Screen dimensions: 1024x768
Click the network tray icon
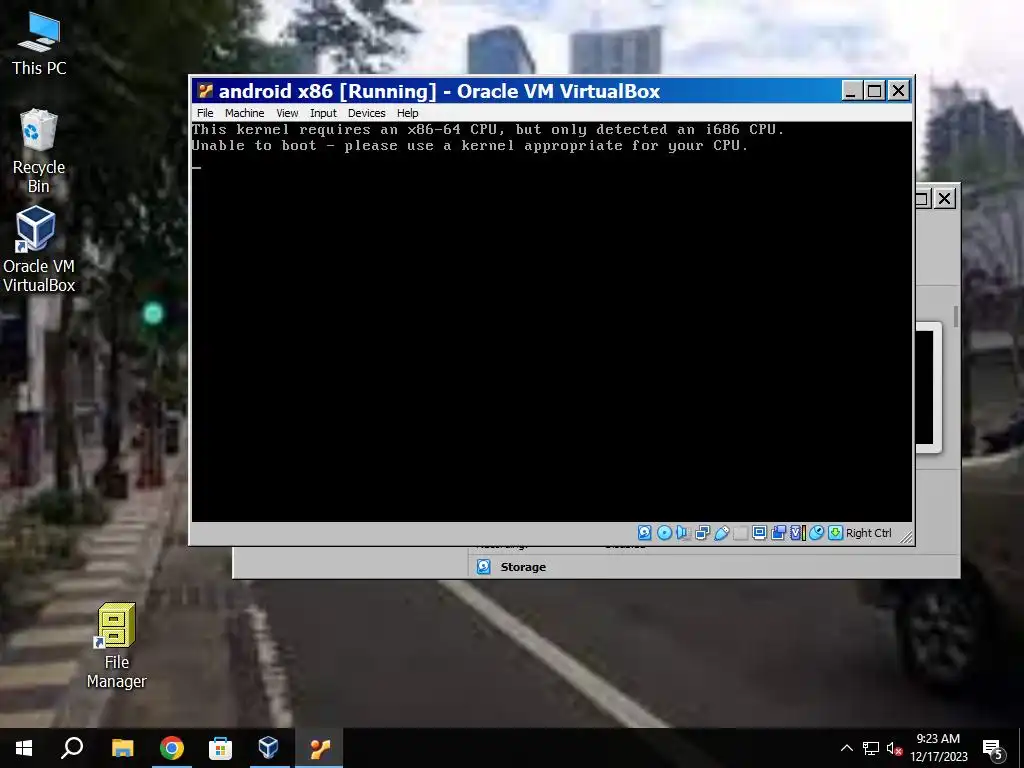tap(871, 748)
